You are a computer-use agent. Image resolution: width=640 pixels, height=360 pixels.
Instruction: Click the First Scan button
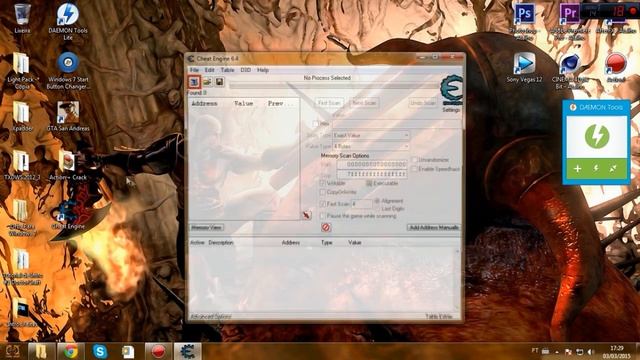coord(329,103)
